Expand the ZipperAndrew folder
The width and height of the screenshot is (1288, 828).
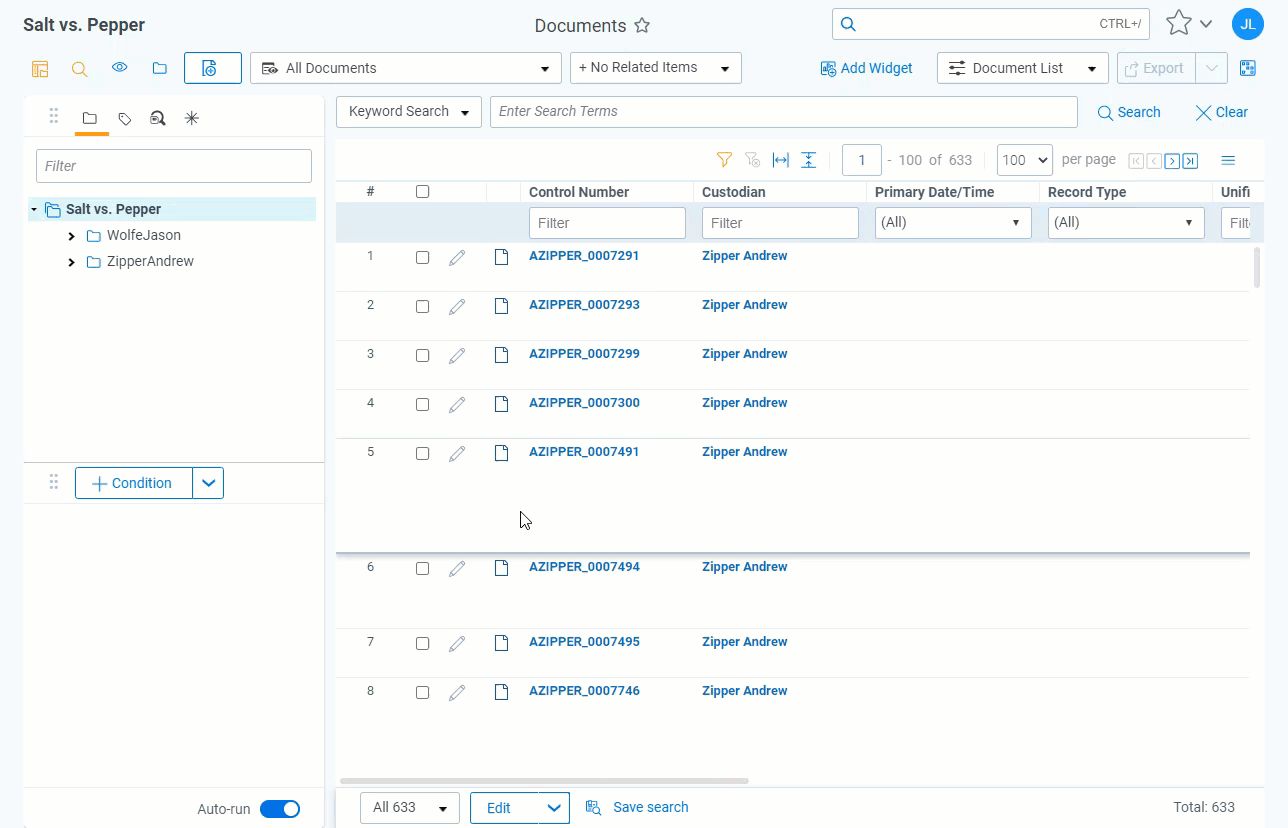[71, 262]
